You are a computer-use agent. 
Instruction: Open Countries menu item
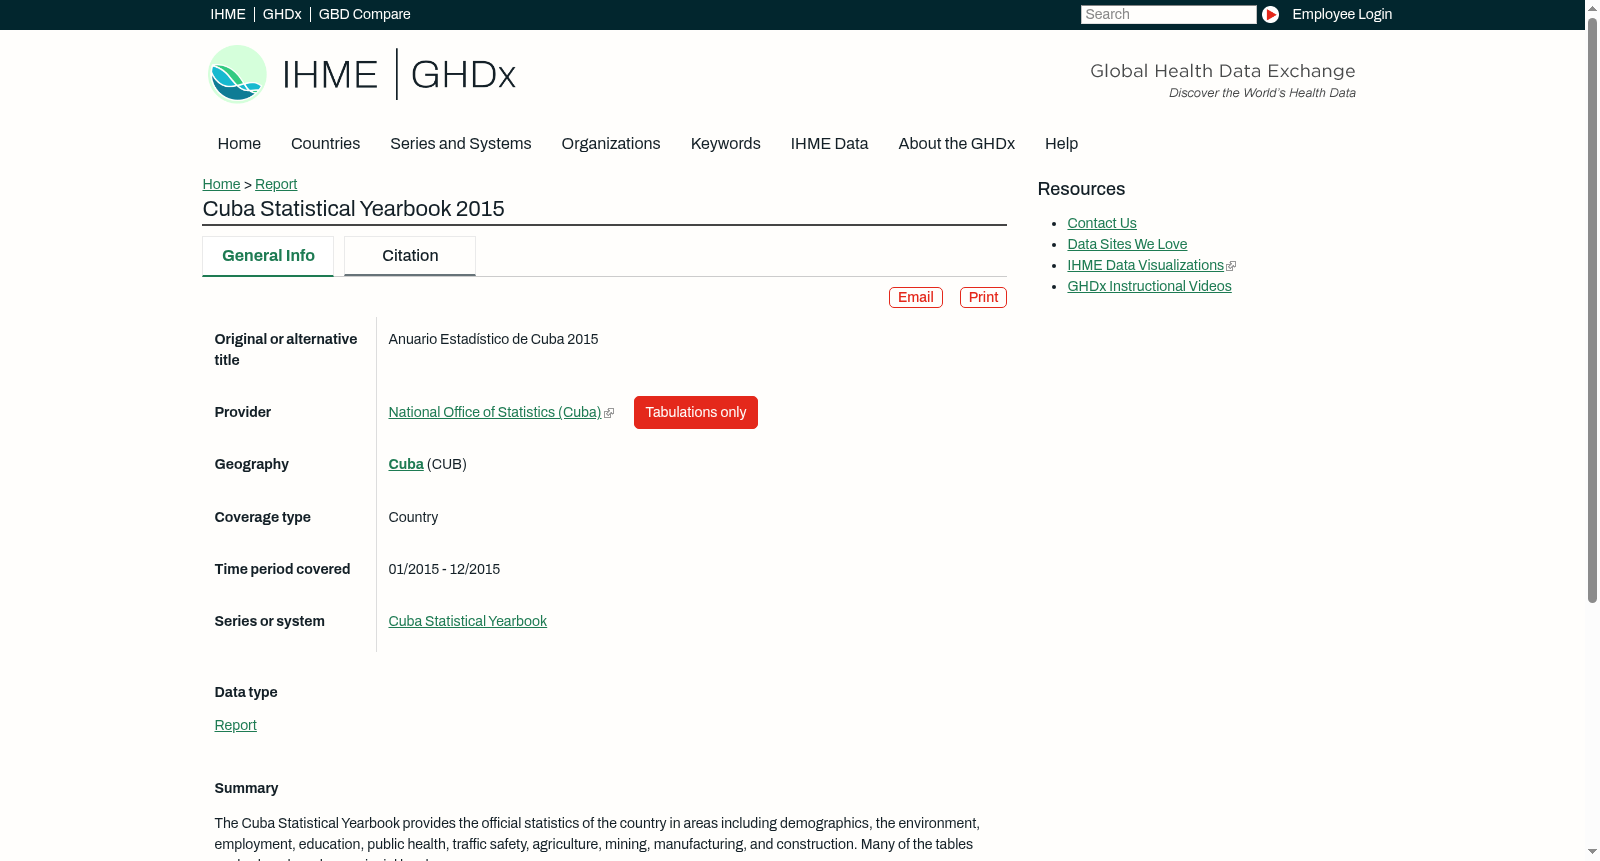325,144
